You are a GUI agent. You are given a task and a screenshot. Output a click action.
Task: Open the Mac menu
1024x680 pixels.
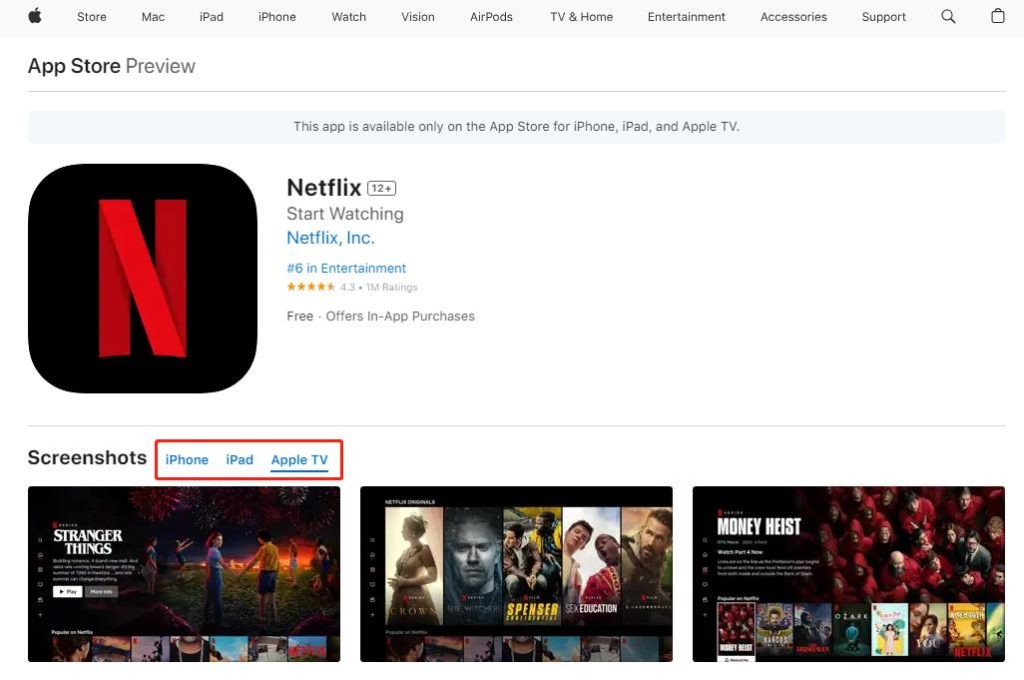153,17
